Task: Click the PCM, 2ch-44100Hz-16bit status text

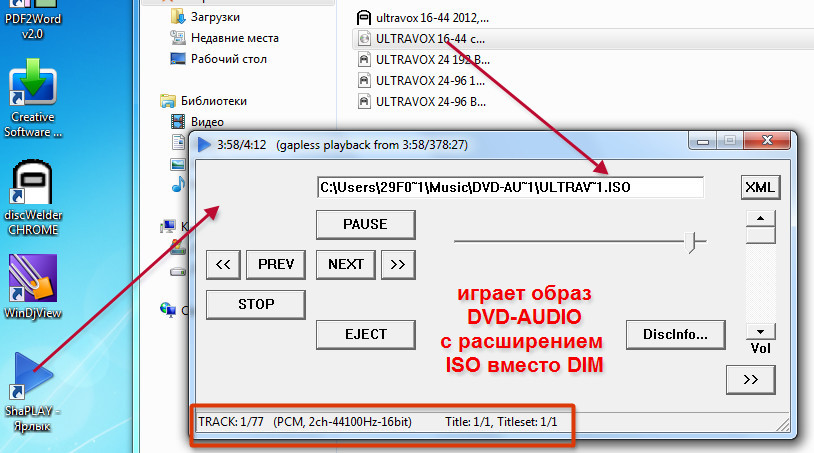Action: pos(343,422)
